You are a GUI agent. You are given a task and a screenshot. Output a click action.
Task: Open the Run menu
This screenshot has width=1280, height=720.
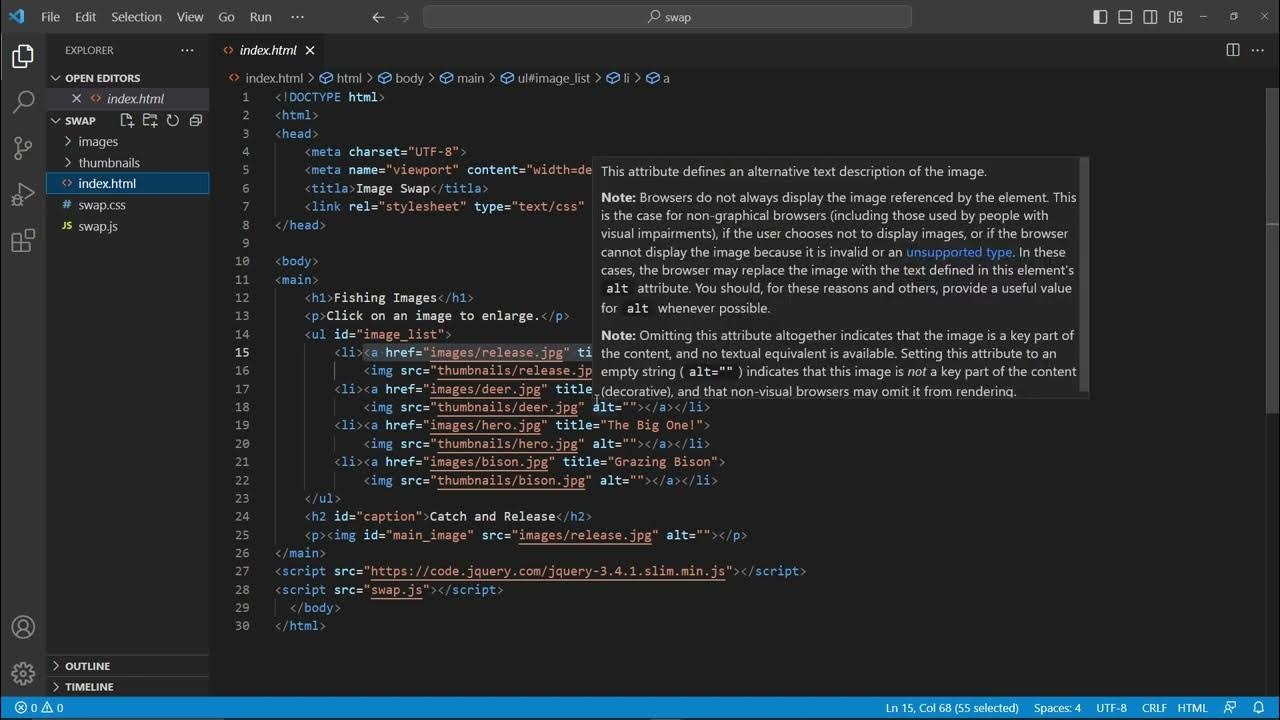(x=260, y=17)
